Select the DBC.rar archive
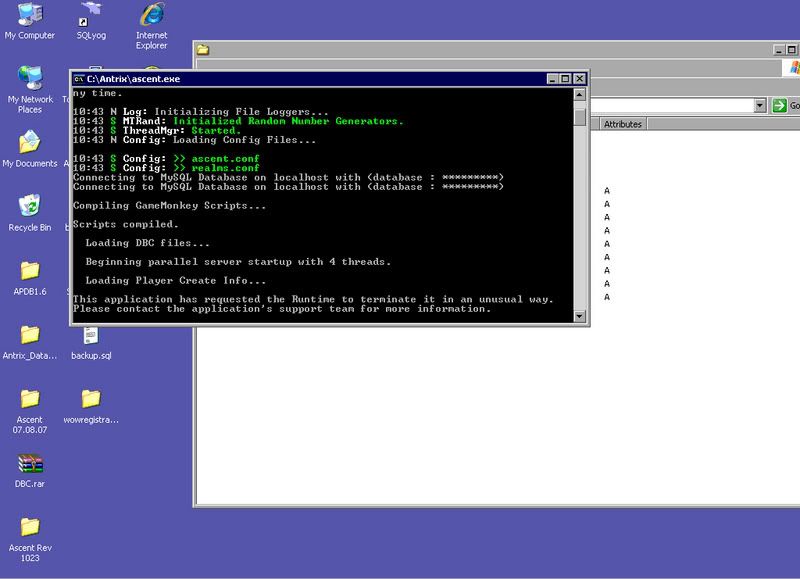The image size is (800, 579). [29, 464]
